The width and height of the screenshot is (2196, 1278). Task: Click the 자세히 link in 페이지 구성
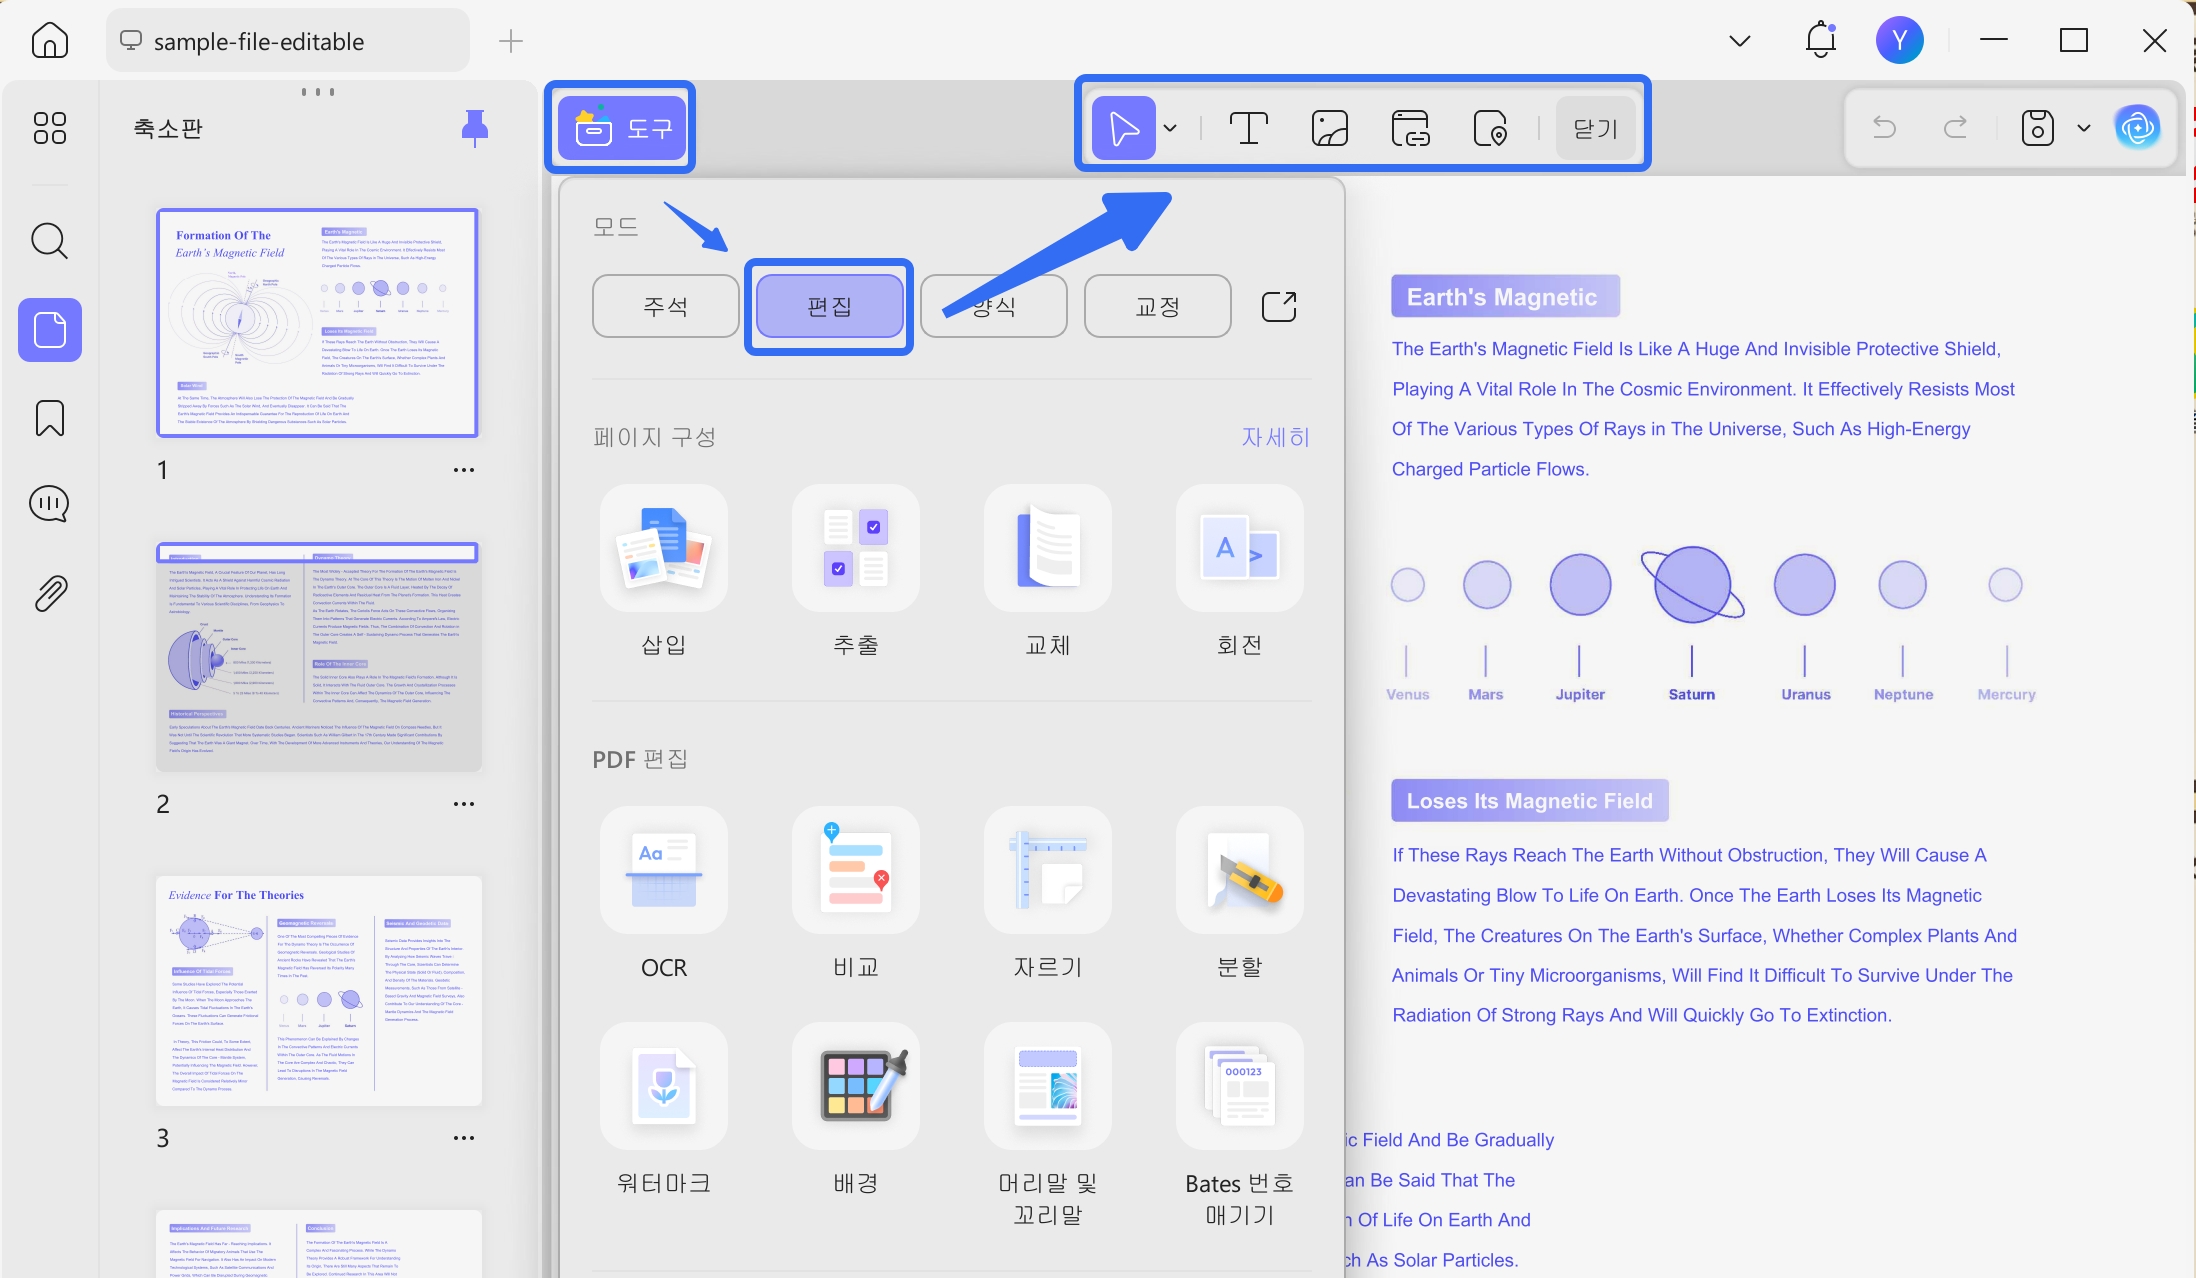1275,437
